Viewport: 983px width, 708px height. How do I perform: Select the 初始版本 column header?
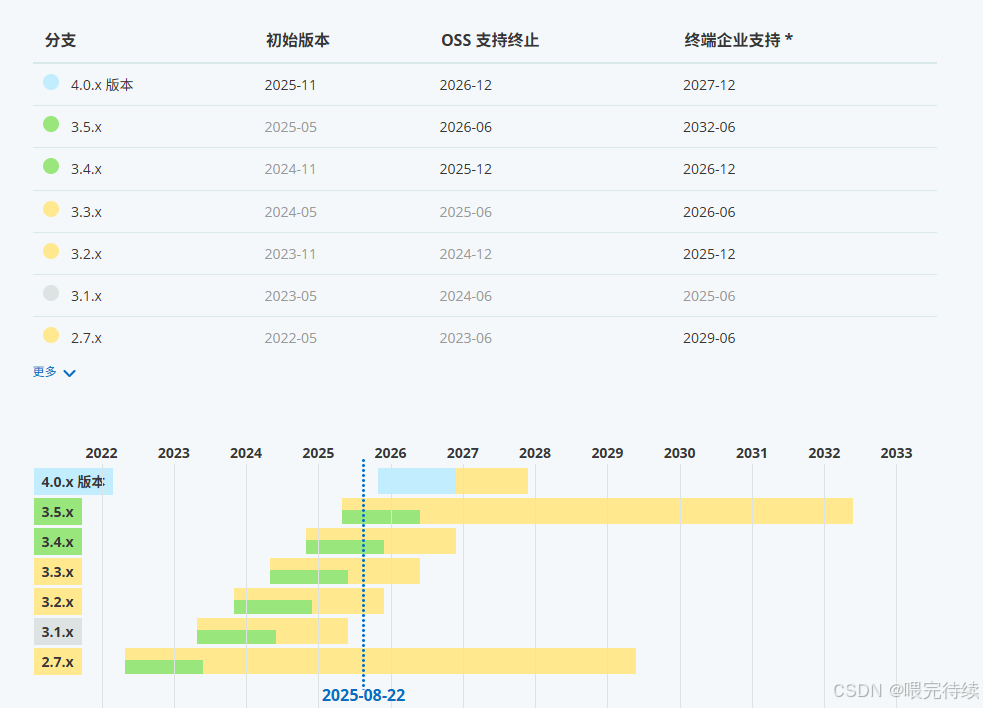(297, 40)
